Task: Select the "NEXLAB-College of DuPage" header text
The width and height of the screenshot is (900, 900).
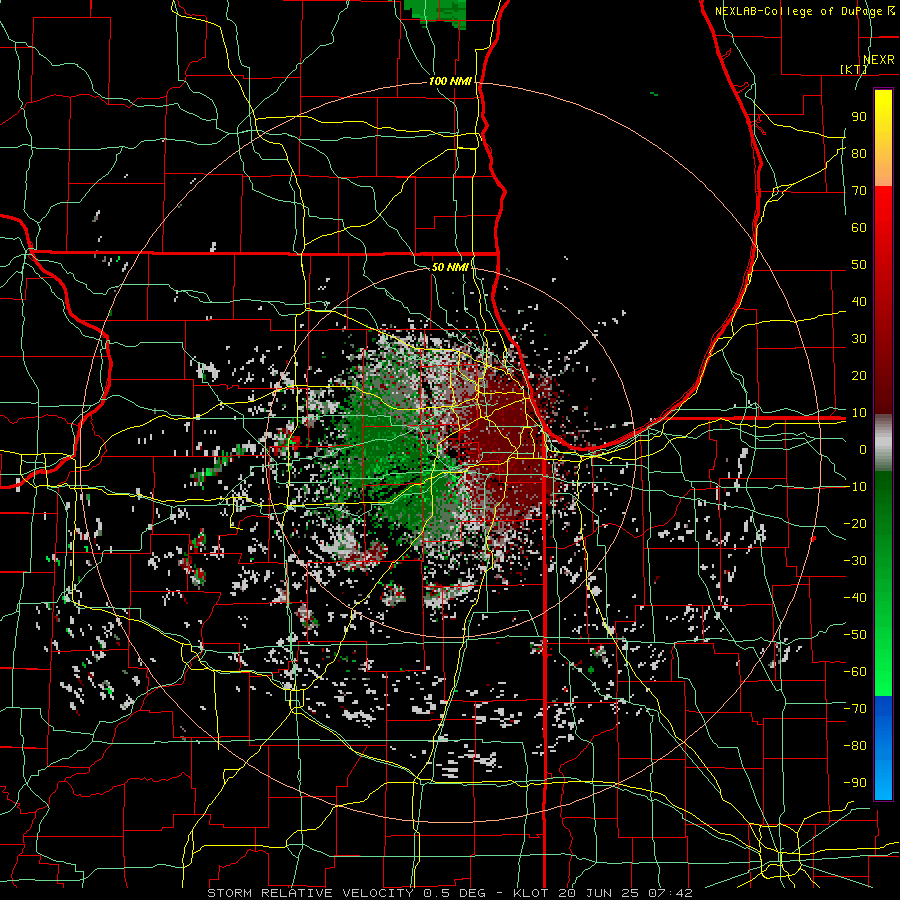Action: [x=798, y=11]
